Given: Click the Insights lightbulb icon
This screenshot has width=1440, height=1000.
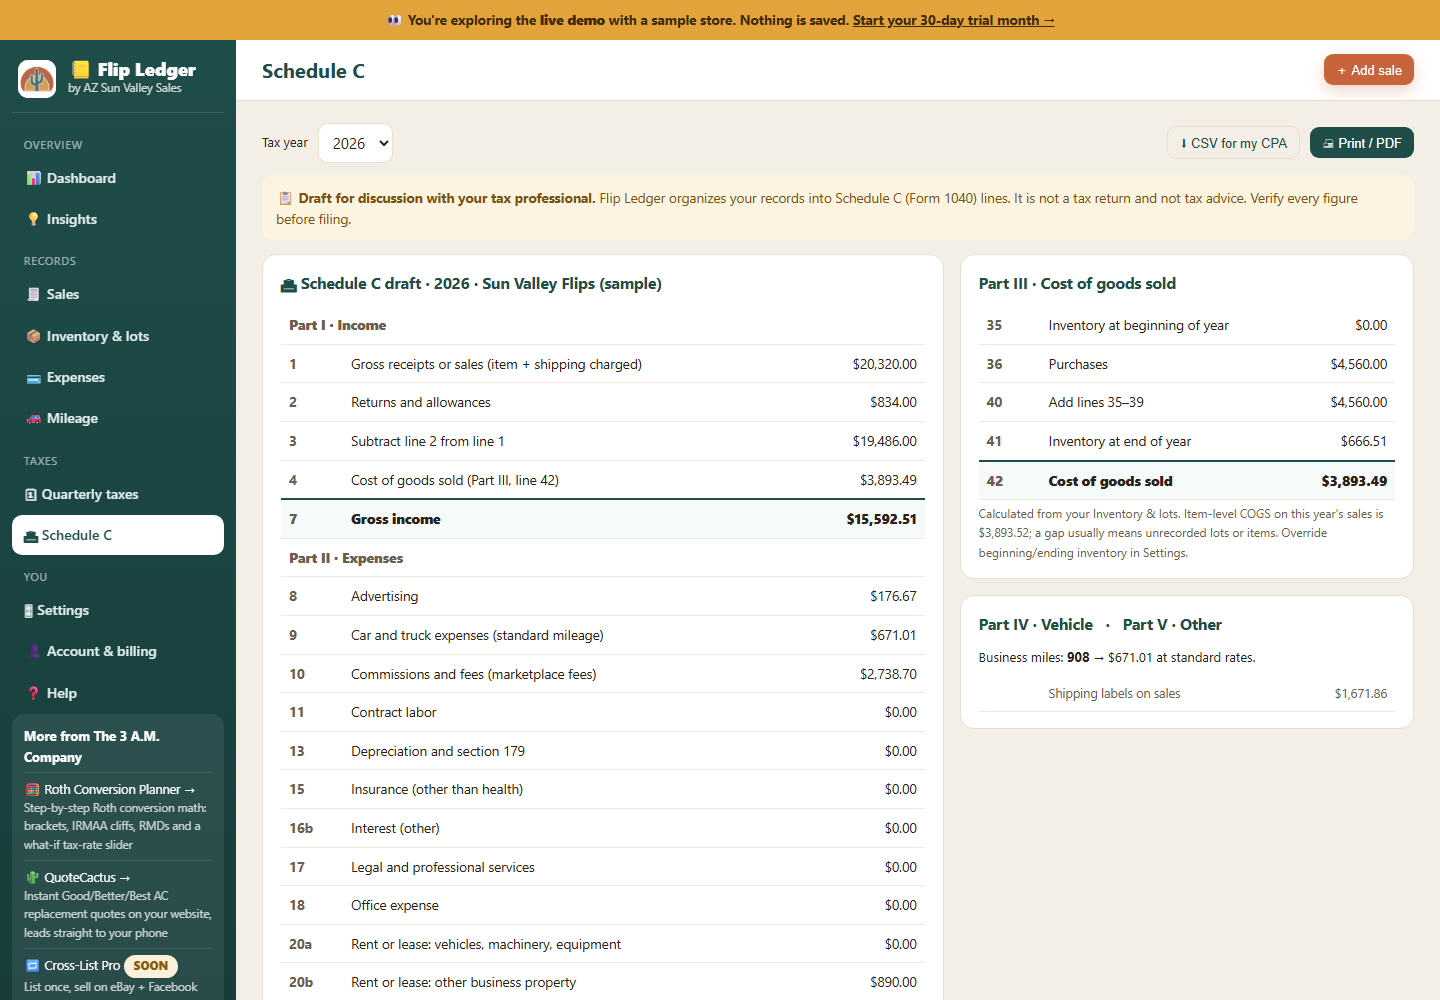Looking at the screenshot, I should click(34, 219).
